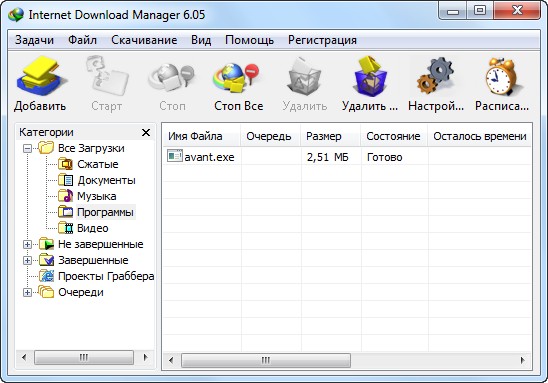
Task: Select the Программы category label
Action: coord(105,212)
